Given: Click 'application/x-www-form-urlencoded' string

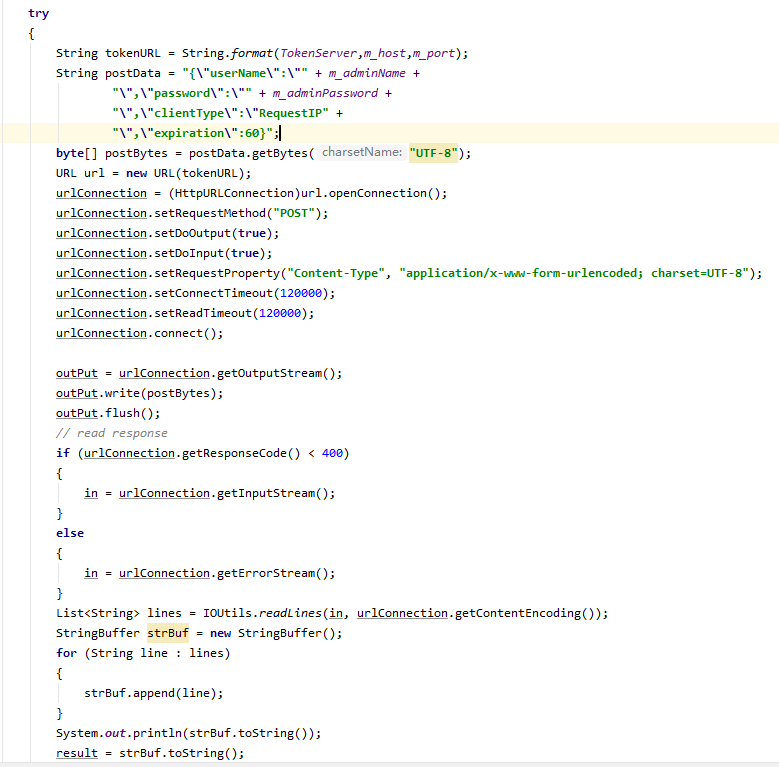Looking at the screenshot, I should pyautogui.click(x=521, y=273).
